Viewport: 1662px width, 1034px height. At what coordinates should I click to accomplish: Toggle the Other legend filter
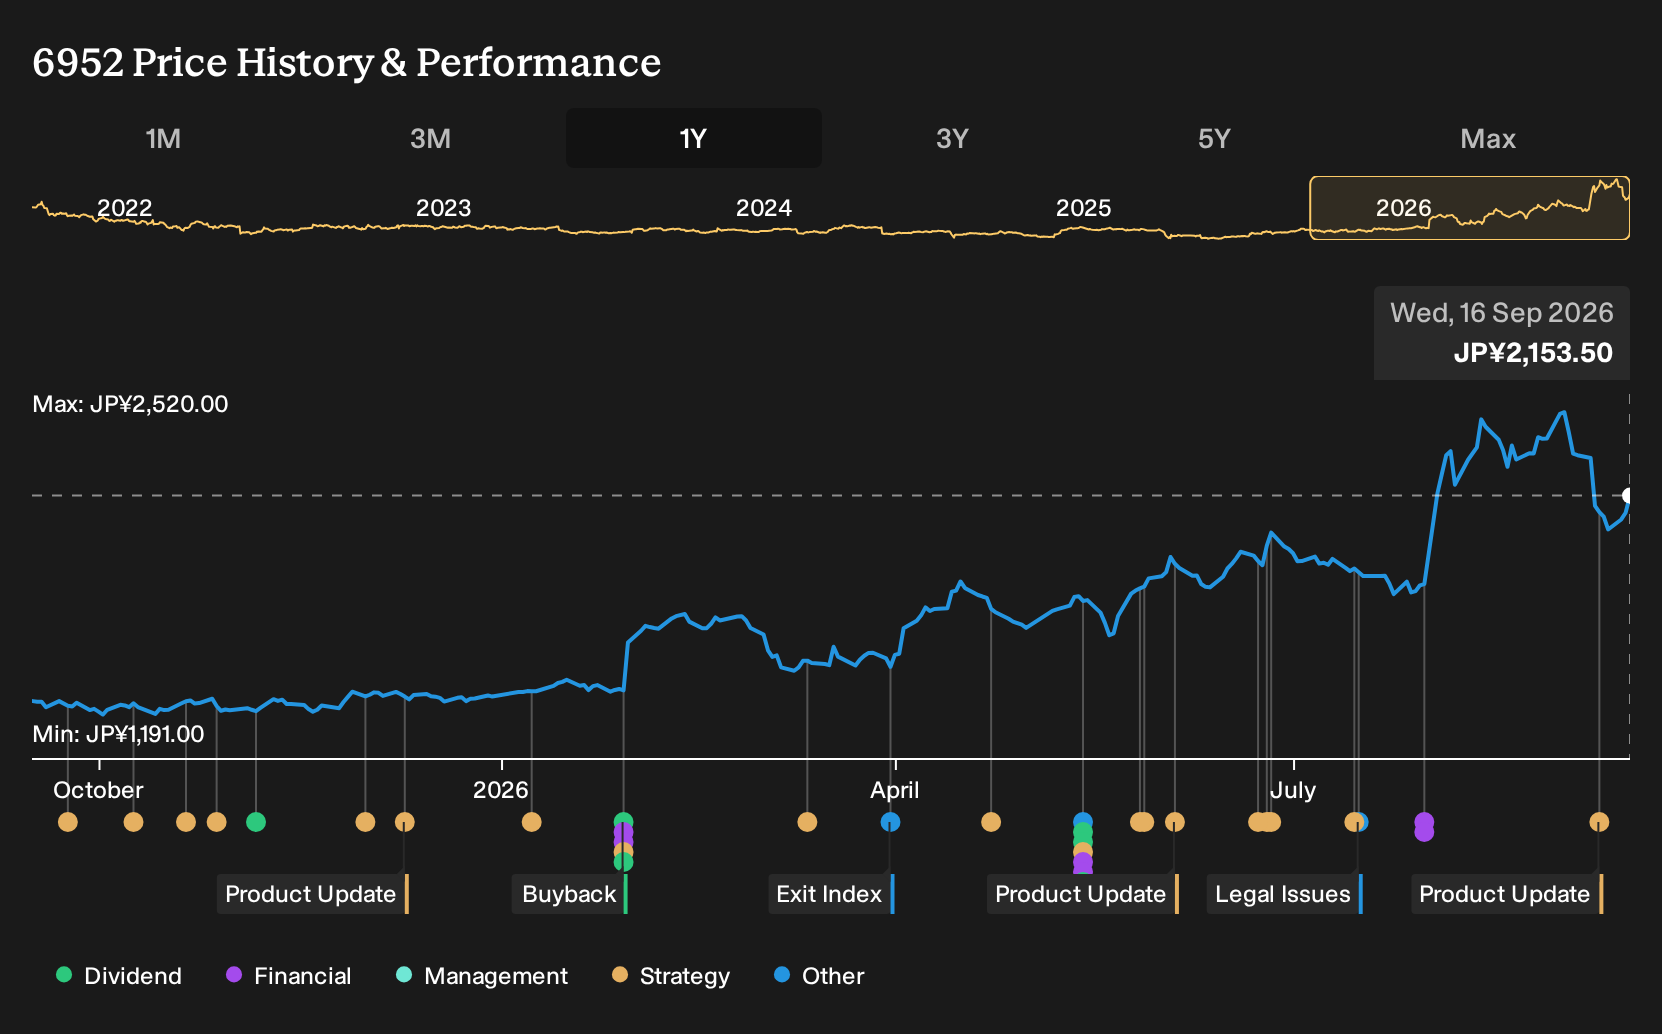(x=819, y=976)
